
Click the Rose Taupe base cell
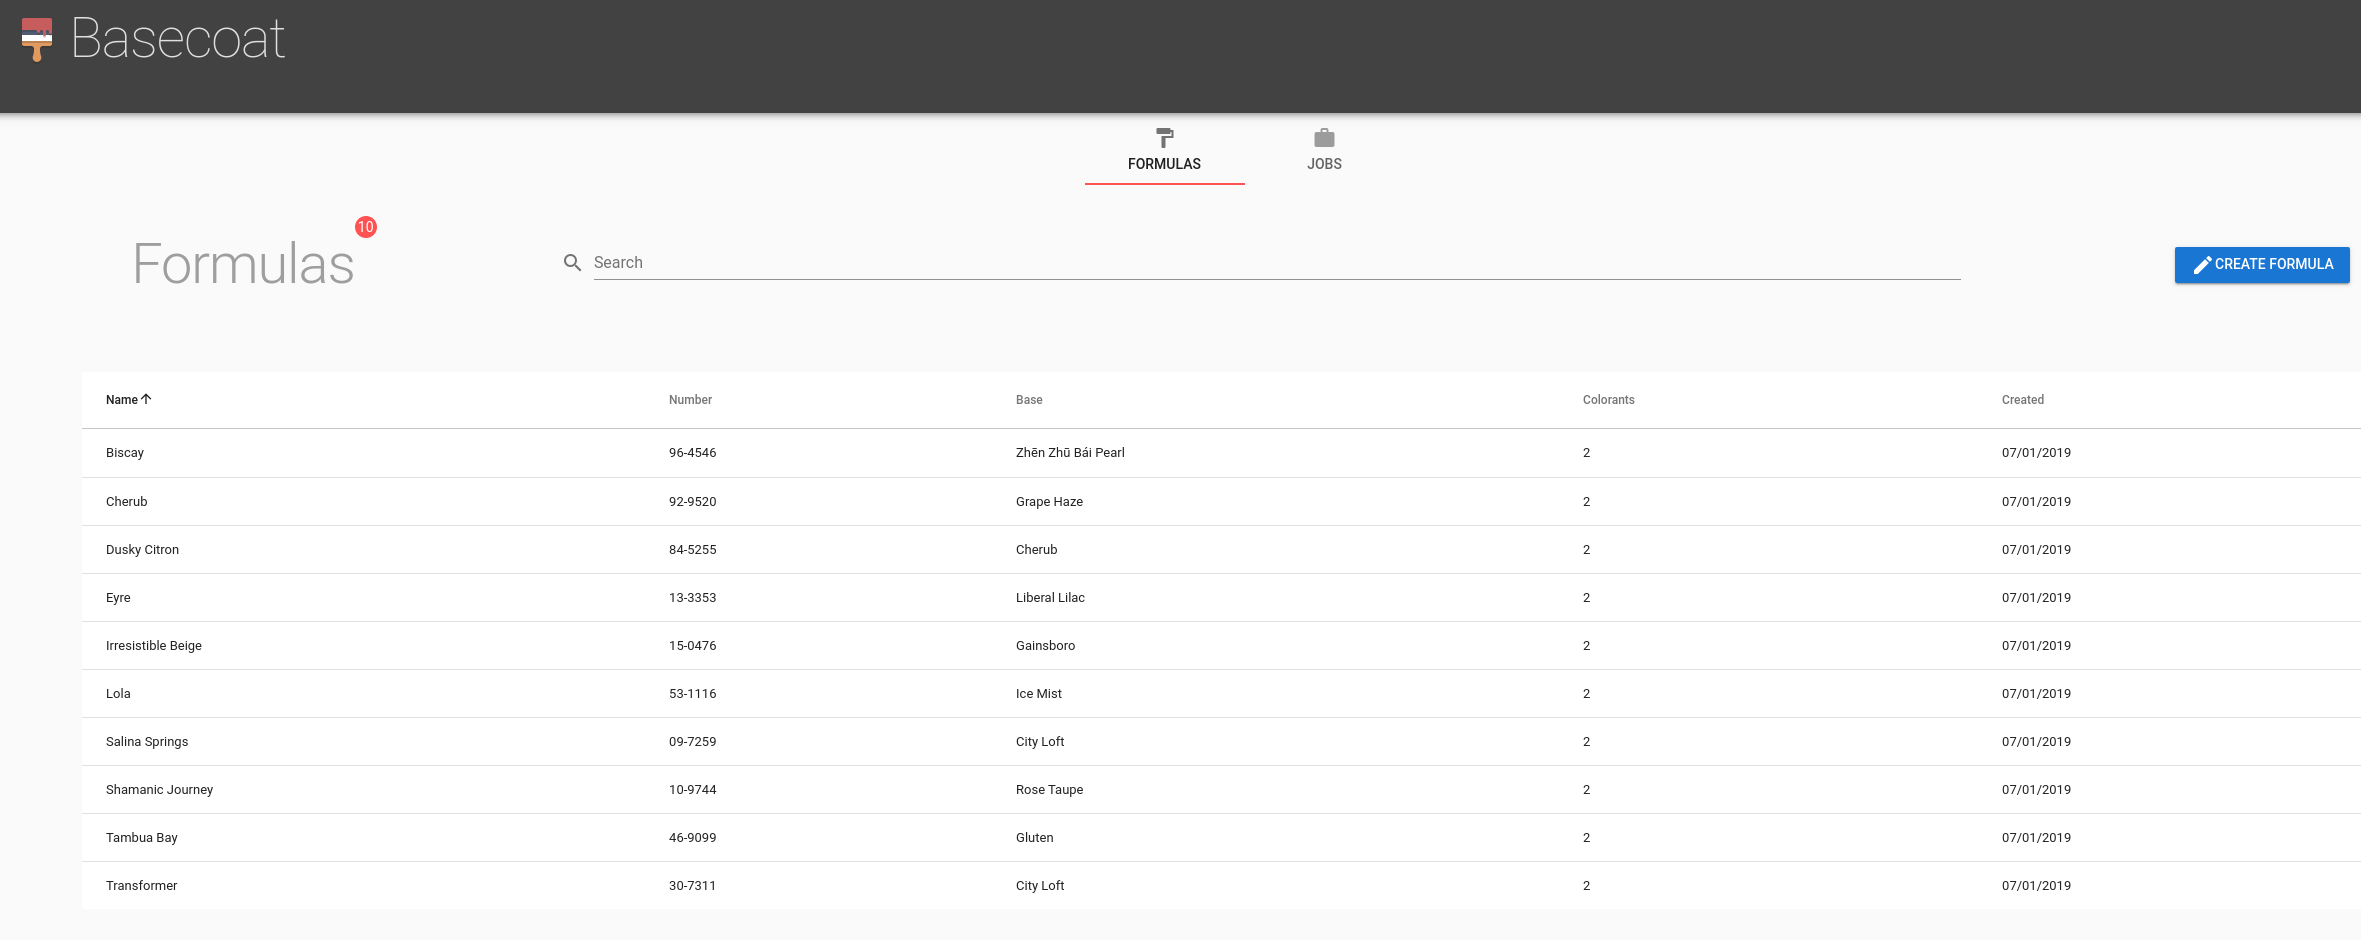coord(1049,790)
